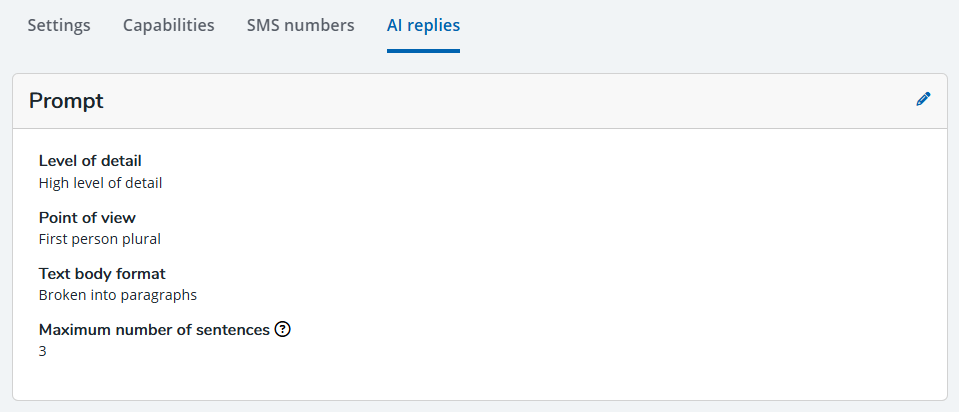959x412 pixels.
Task: Click the help icon beside Maximum number of sentences
Action: pos(282,330)
